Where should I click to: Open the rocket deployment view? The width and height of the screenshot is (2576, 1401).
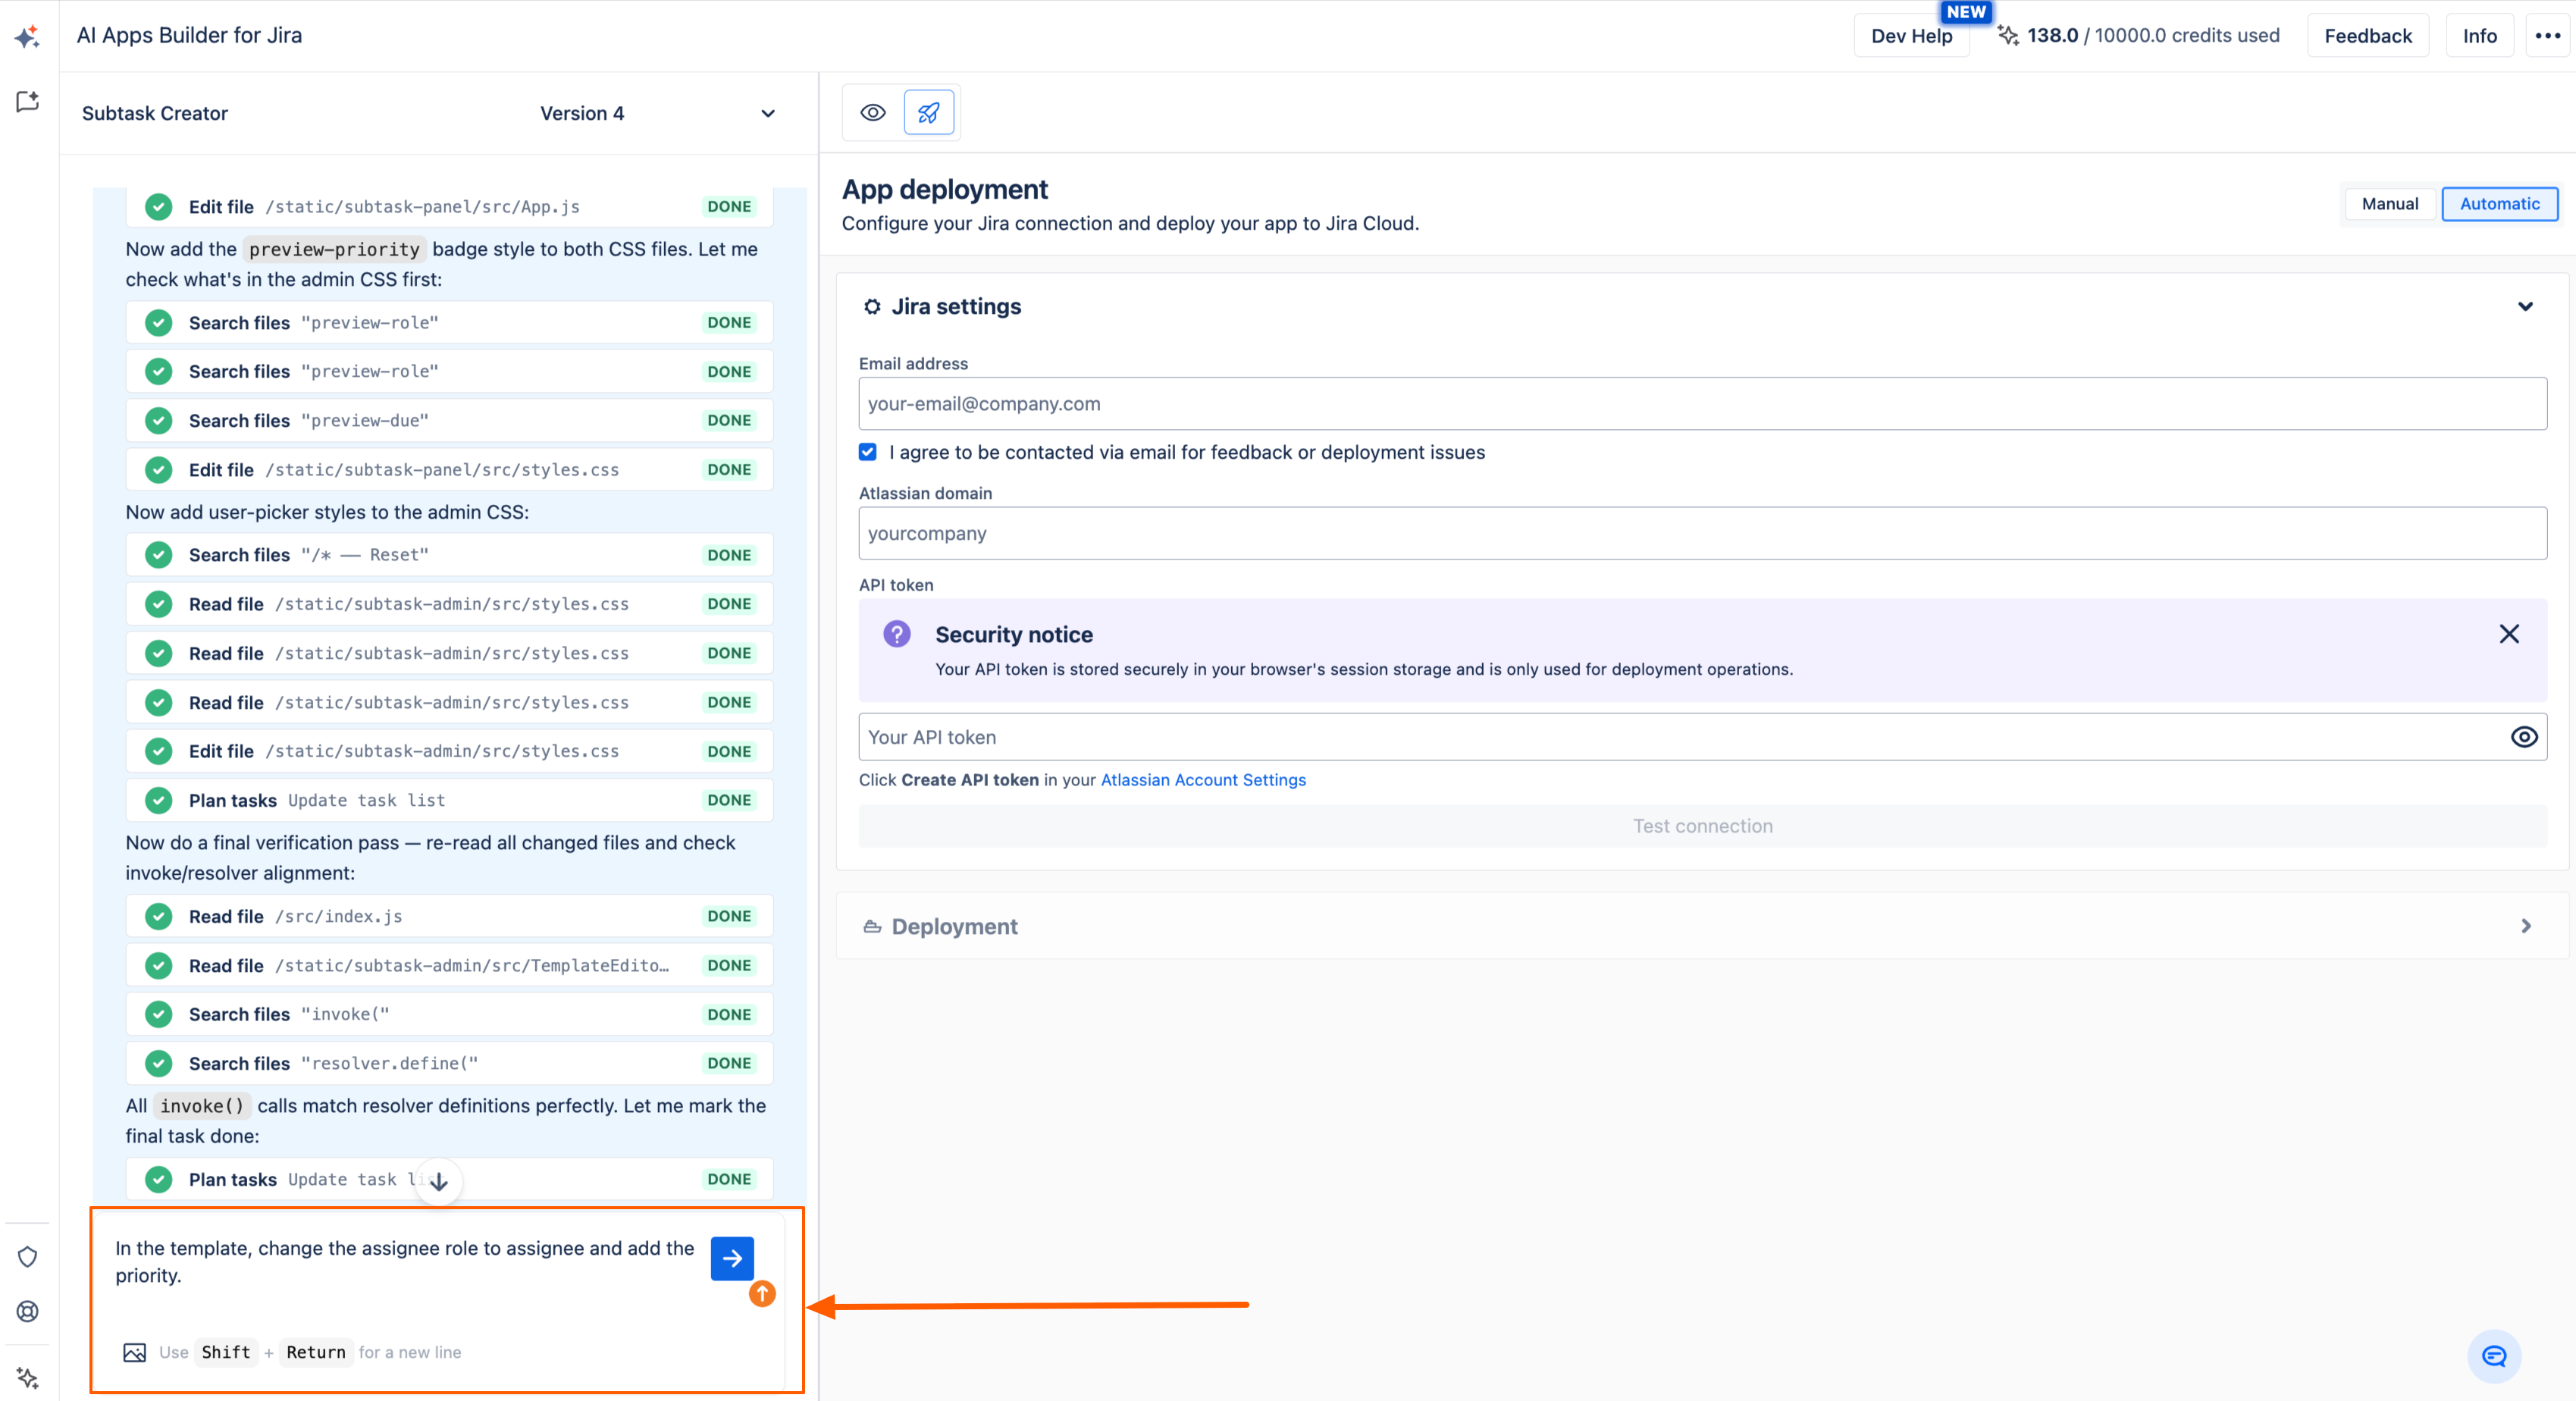(929, 112)
